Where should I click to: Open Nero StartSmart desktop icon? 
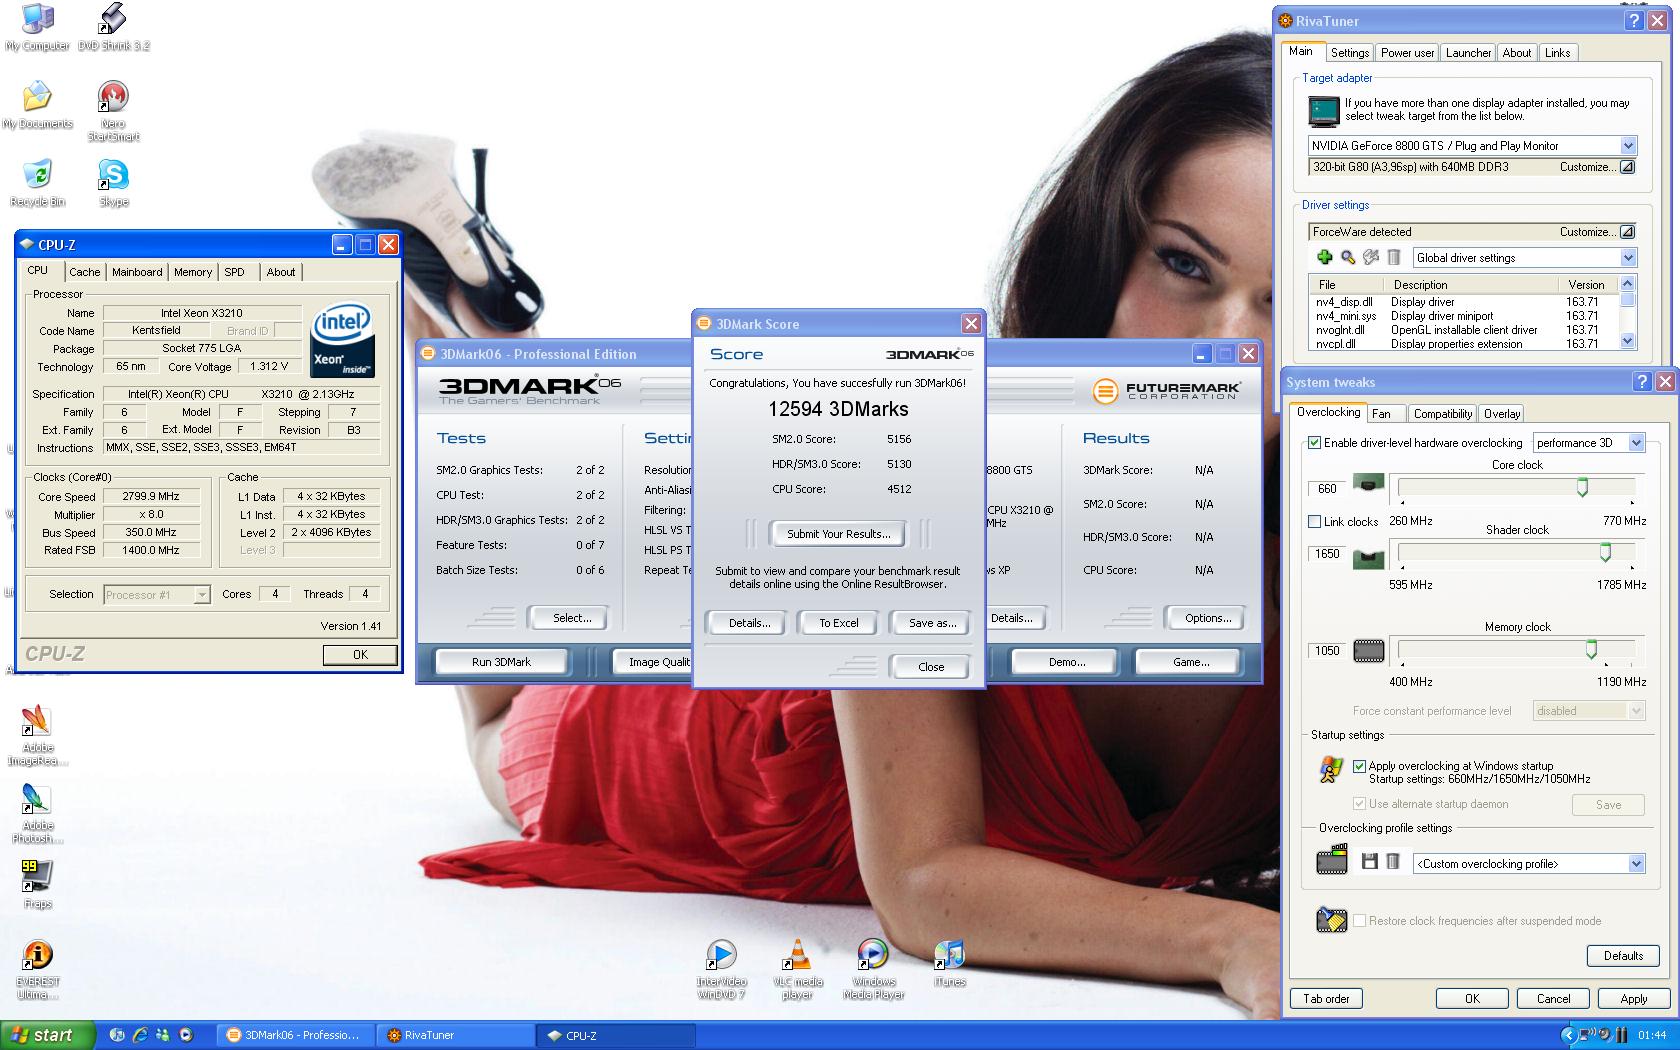(x=113, y=110)
